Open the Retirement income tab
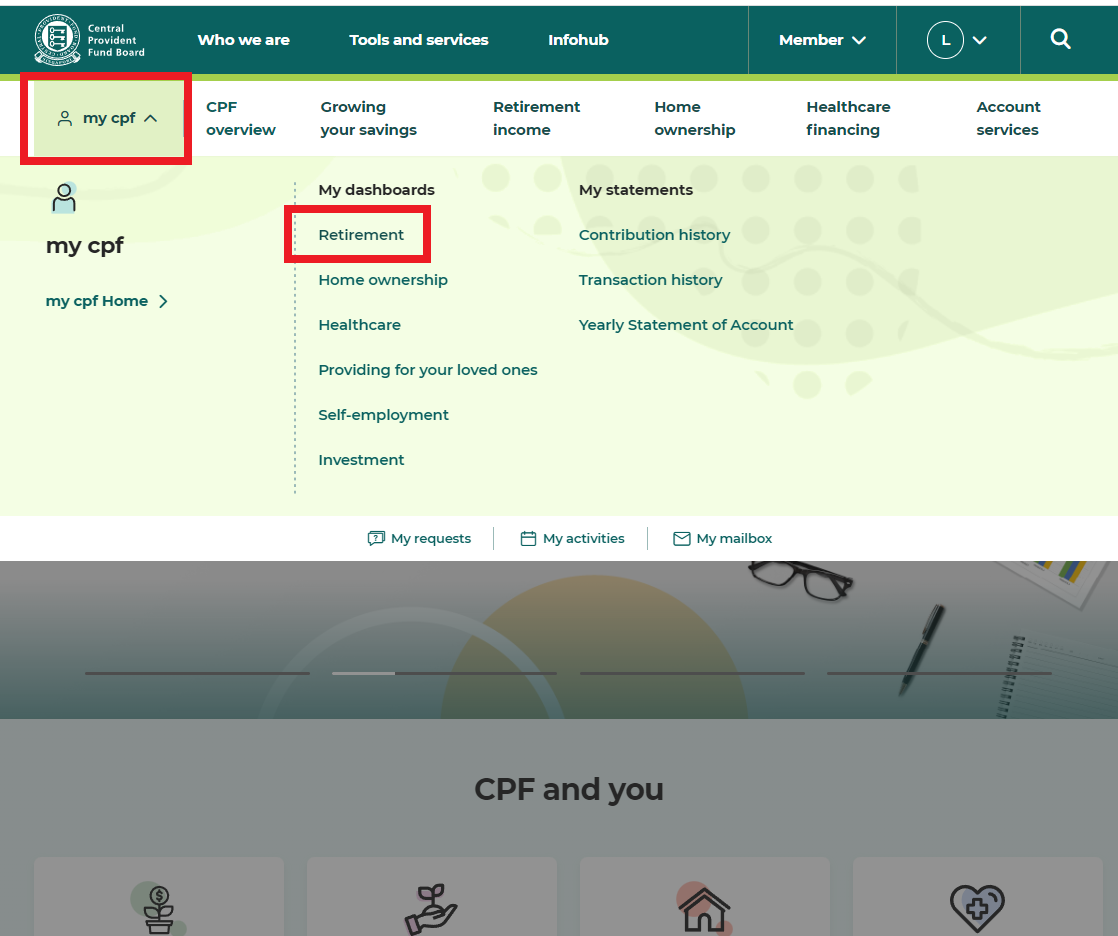Viewport: 1118px width, 936px height. click(536, 118)
